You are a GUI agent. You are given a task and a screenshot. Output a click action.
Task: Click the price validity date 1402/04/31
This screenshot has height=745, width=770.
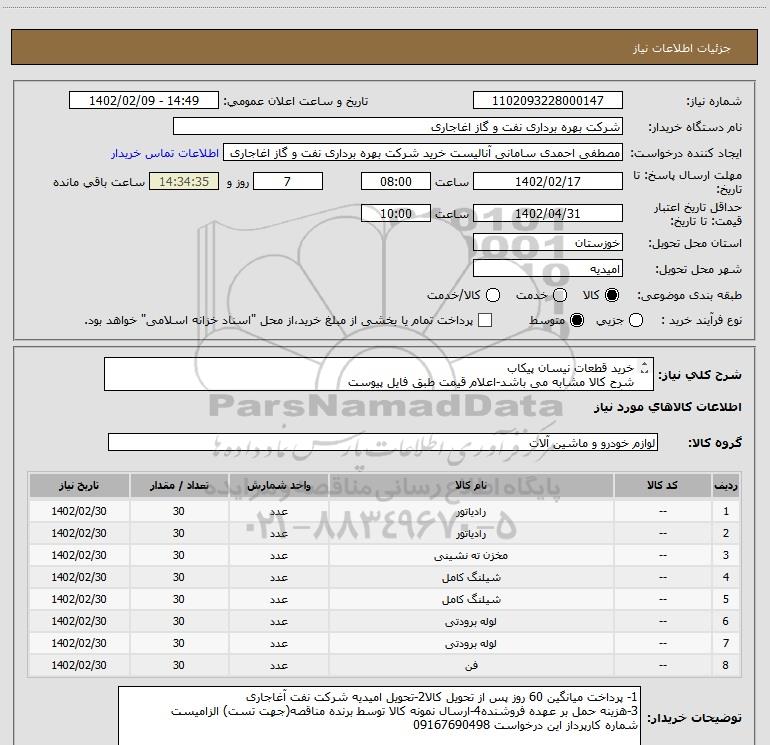point(548,214)
